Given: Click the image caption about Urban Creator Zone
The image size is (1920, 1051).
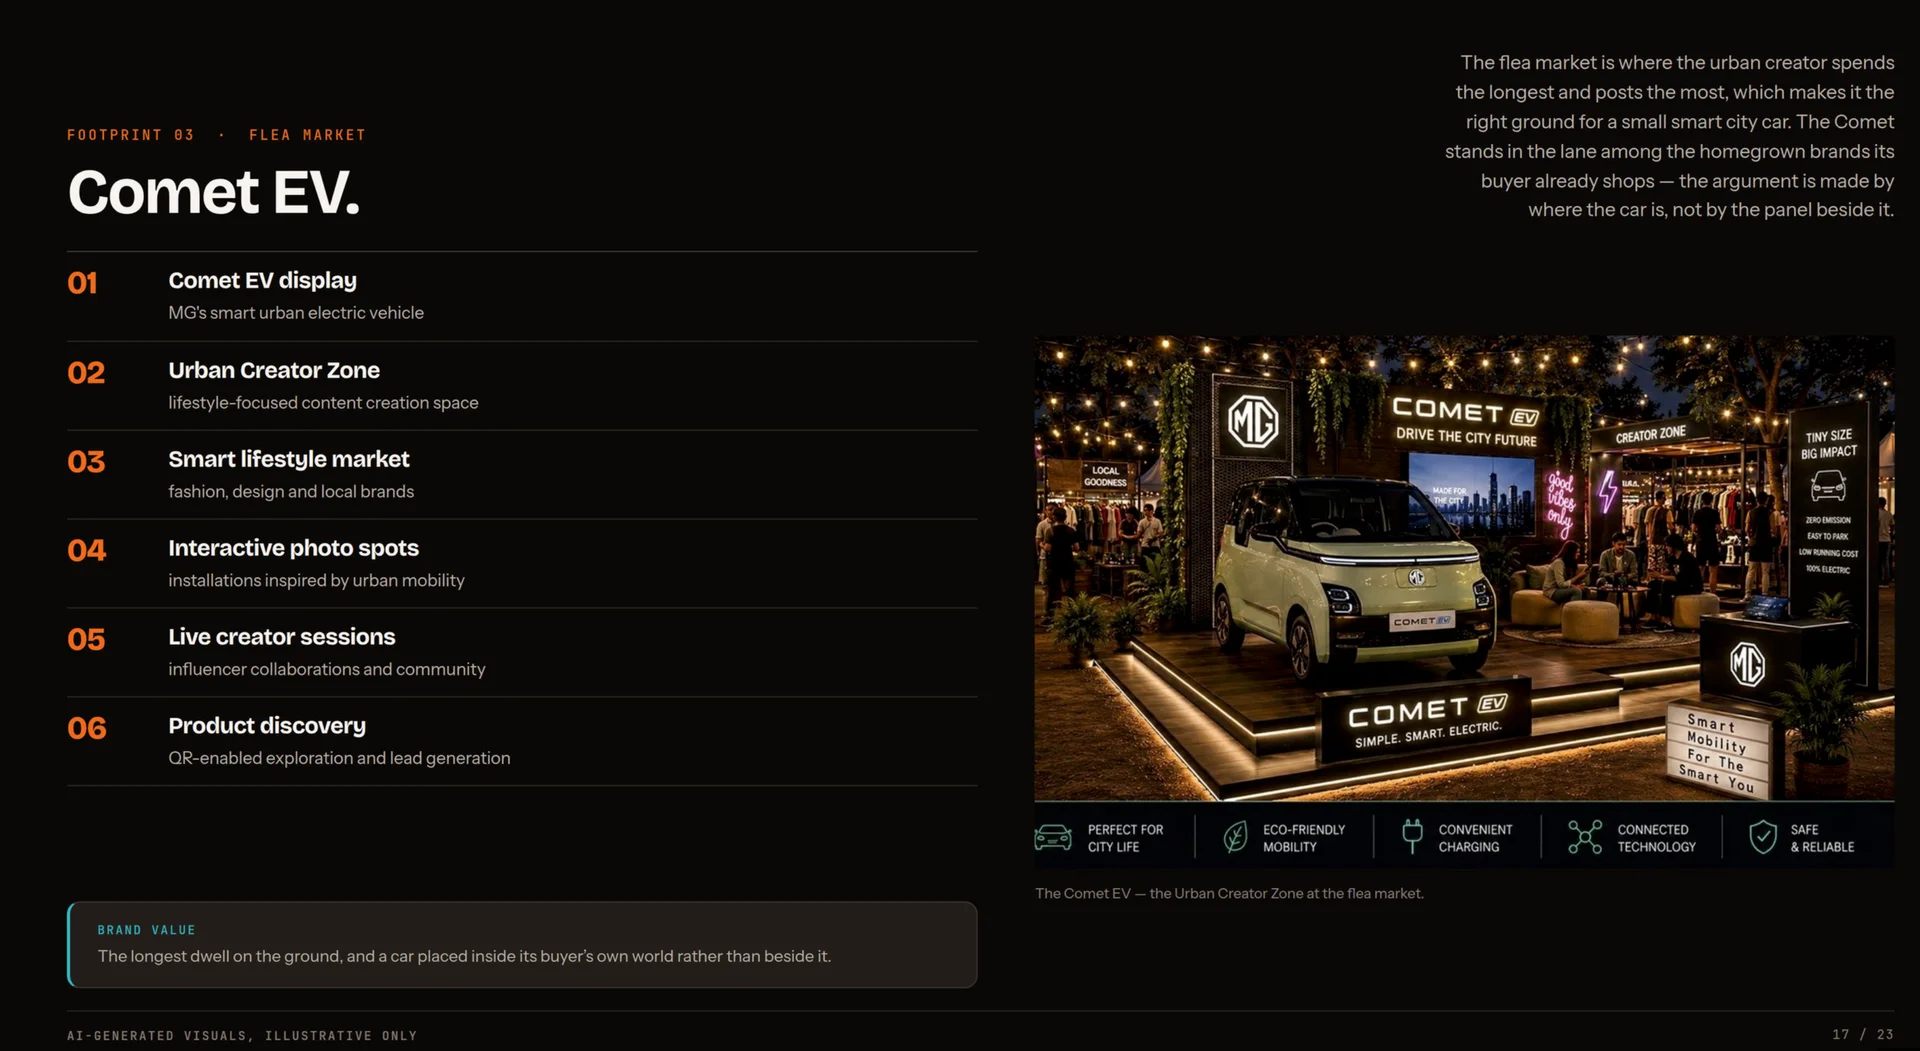Looking at the screenshot, I should click(x=1229, y=893).
